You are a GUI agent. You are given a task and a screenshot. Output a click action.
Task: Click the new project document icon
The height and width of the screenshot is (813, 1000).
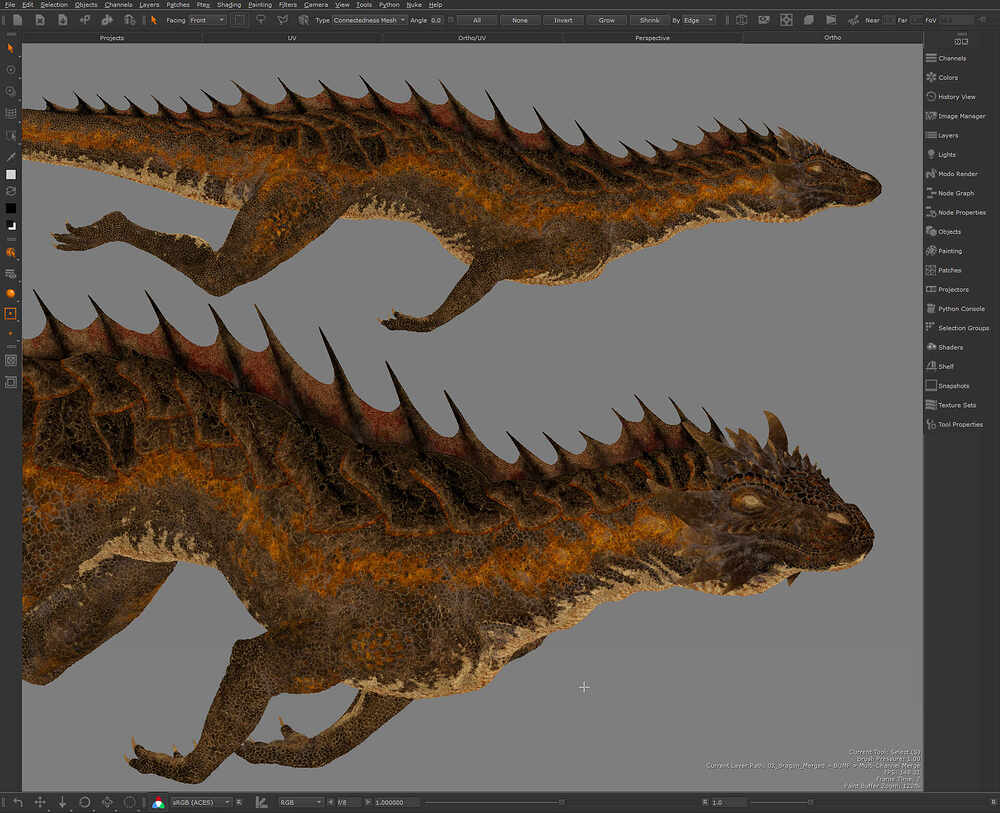(x=17, y=20)
